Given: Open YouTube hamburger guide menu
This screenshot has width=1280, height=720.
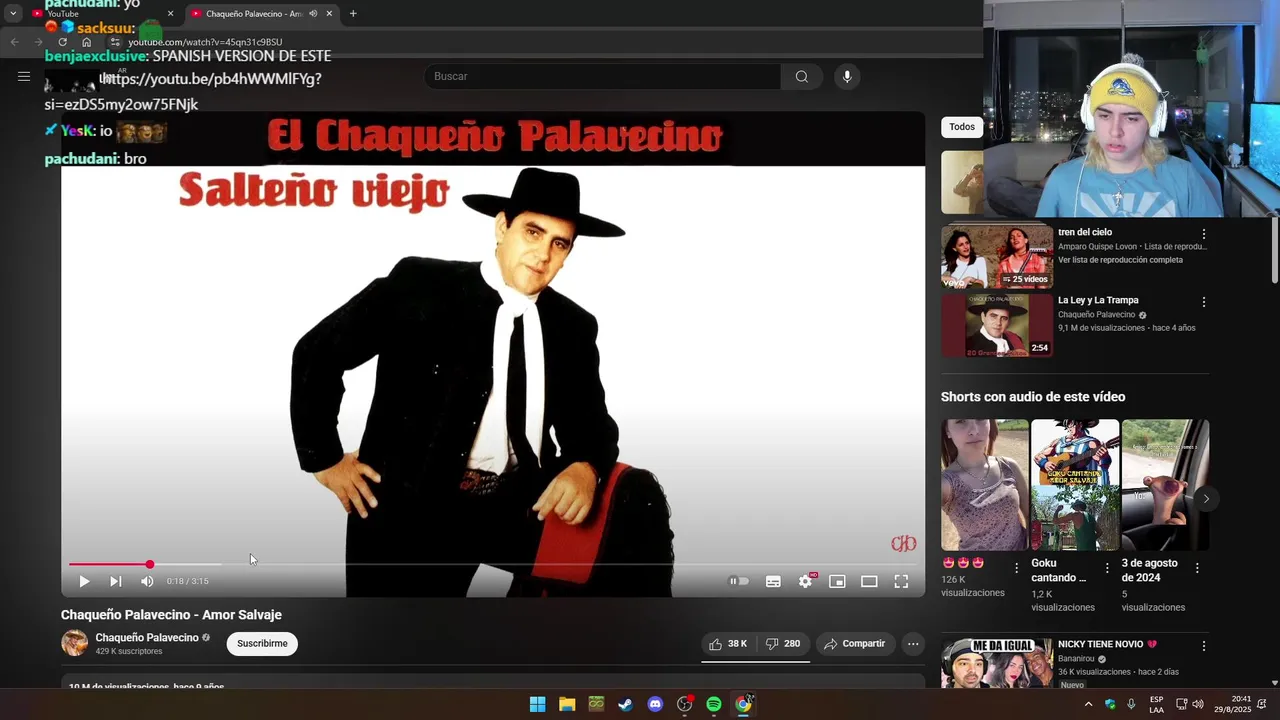Looking at the screenshot, I should click(x=24, y=76).
